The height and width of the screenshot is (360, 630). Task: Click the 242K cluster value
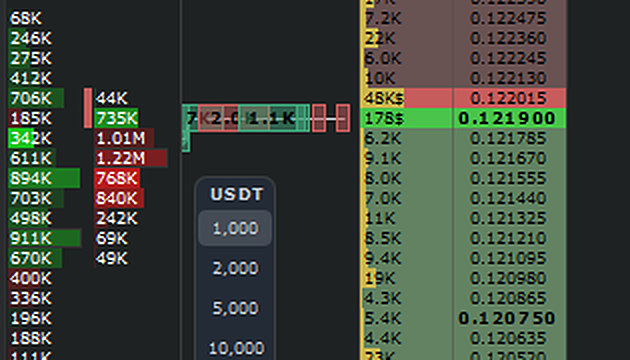coord(117,218)
